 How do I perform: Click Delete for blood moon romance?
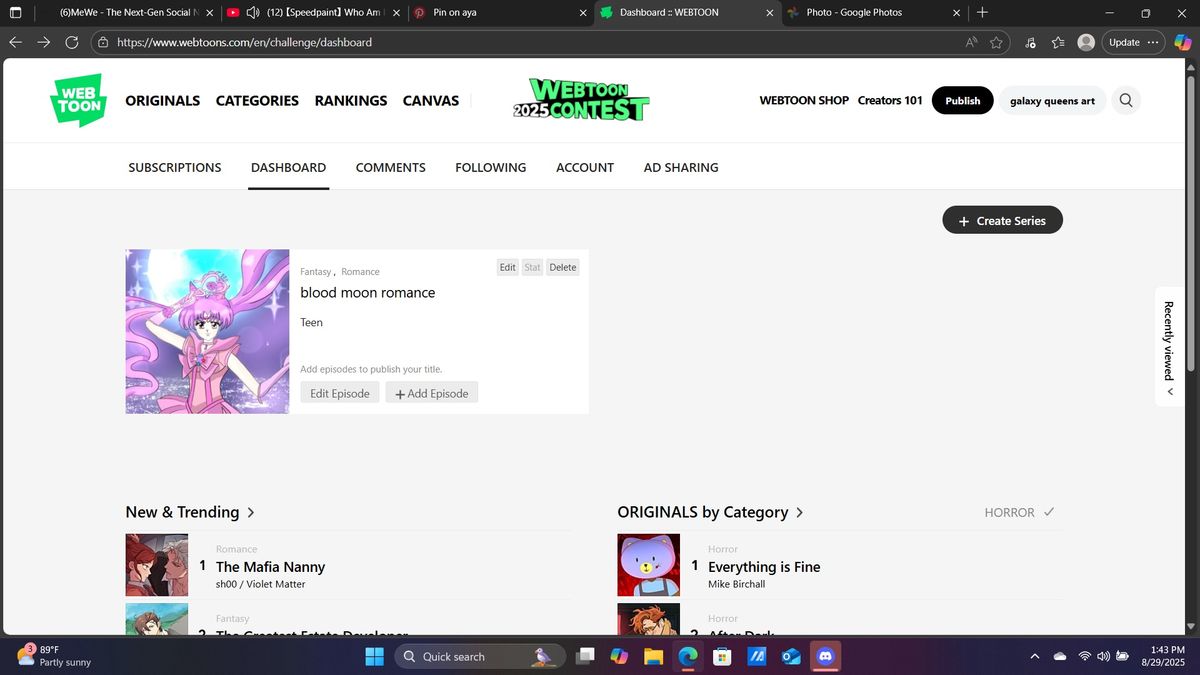tap(563, 267)
